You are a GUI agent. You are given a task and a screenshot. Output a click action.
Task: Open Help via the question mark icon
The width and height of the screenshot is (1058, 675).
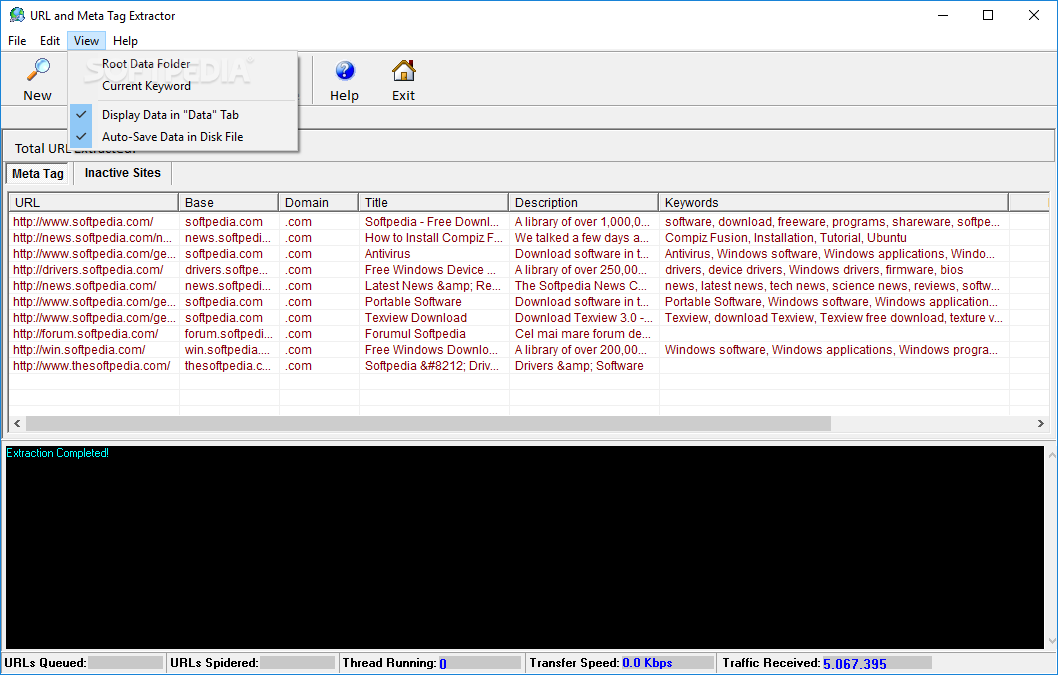tap(344, 70)
